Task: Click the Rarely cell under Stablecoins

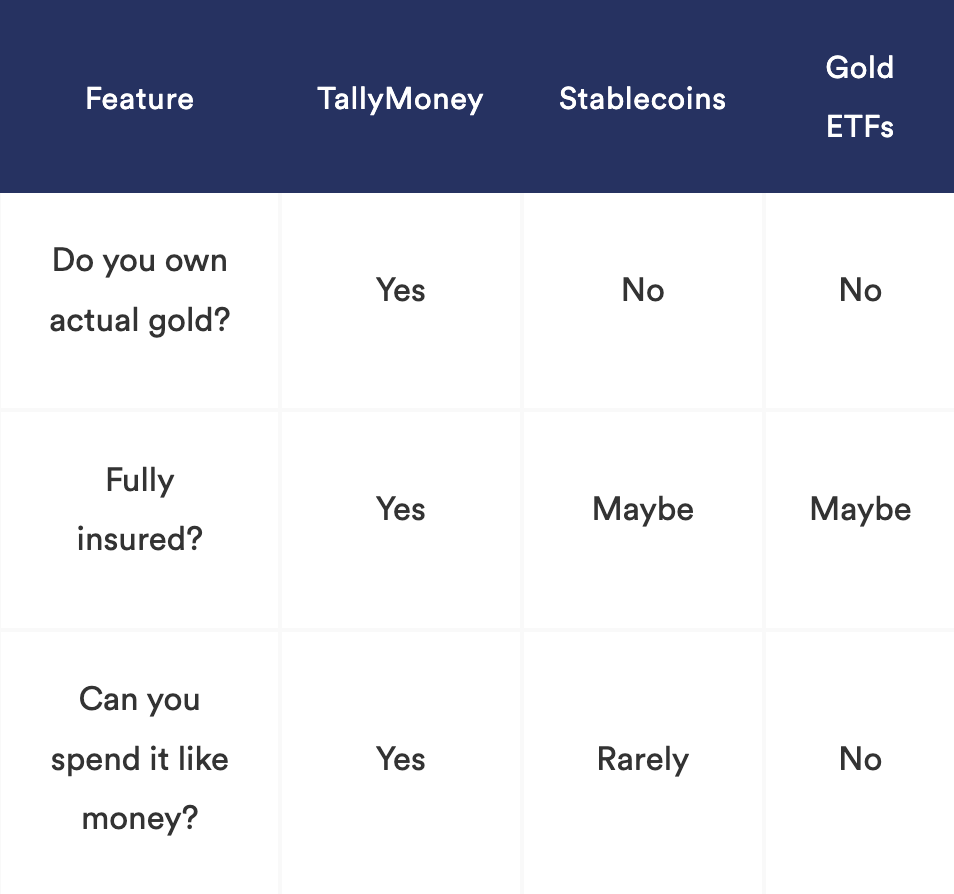Action: pyautogui.click(x=642, y=760)
